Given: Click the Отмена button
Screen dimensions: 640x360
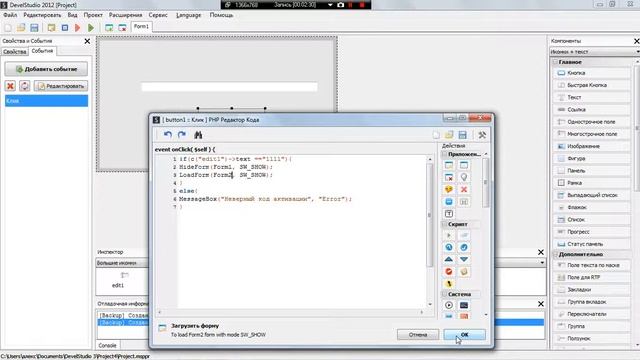Looking at the screenshot, I should (x=418, y=335).
